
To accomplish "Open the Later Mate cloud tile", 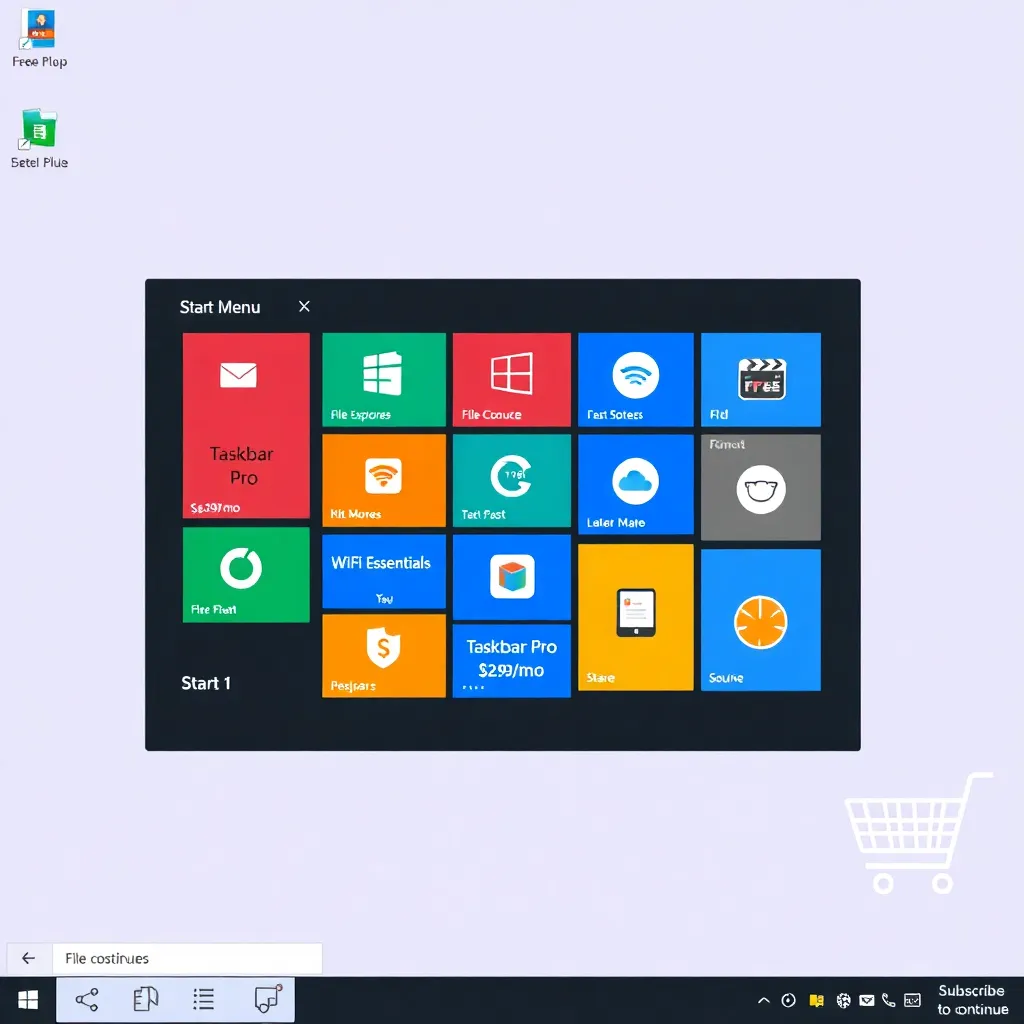I will [635, 485].
